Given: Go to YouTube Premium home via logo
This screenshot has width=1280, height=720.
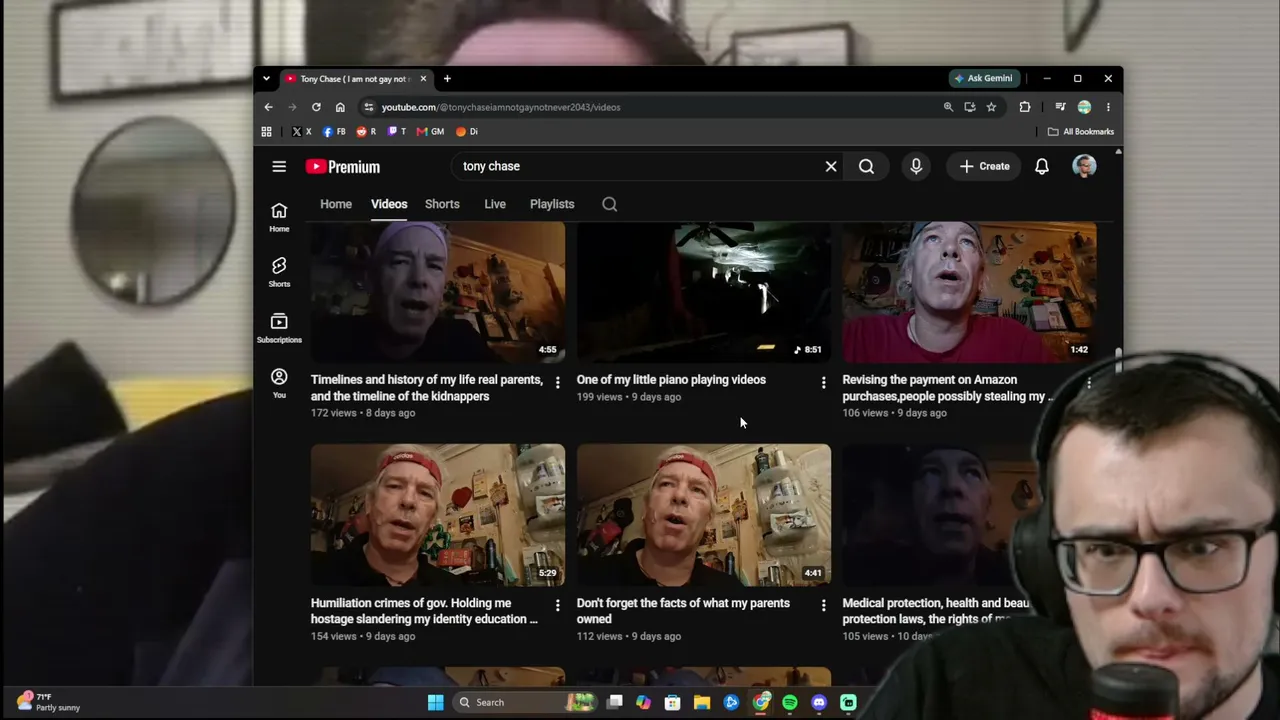Looking at the screenshot, I should click(343, 167).
